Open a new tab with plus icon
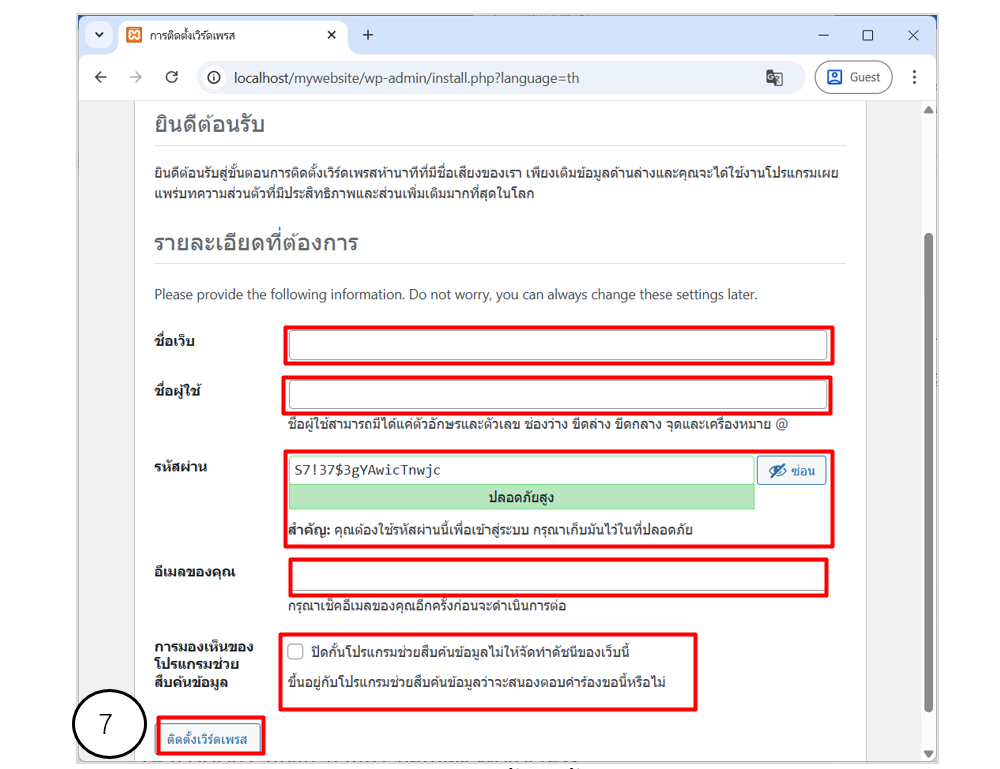Image resolution: width=1000 pixels, height=769 pixels. [x=368, y=35]
